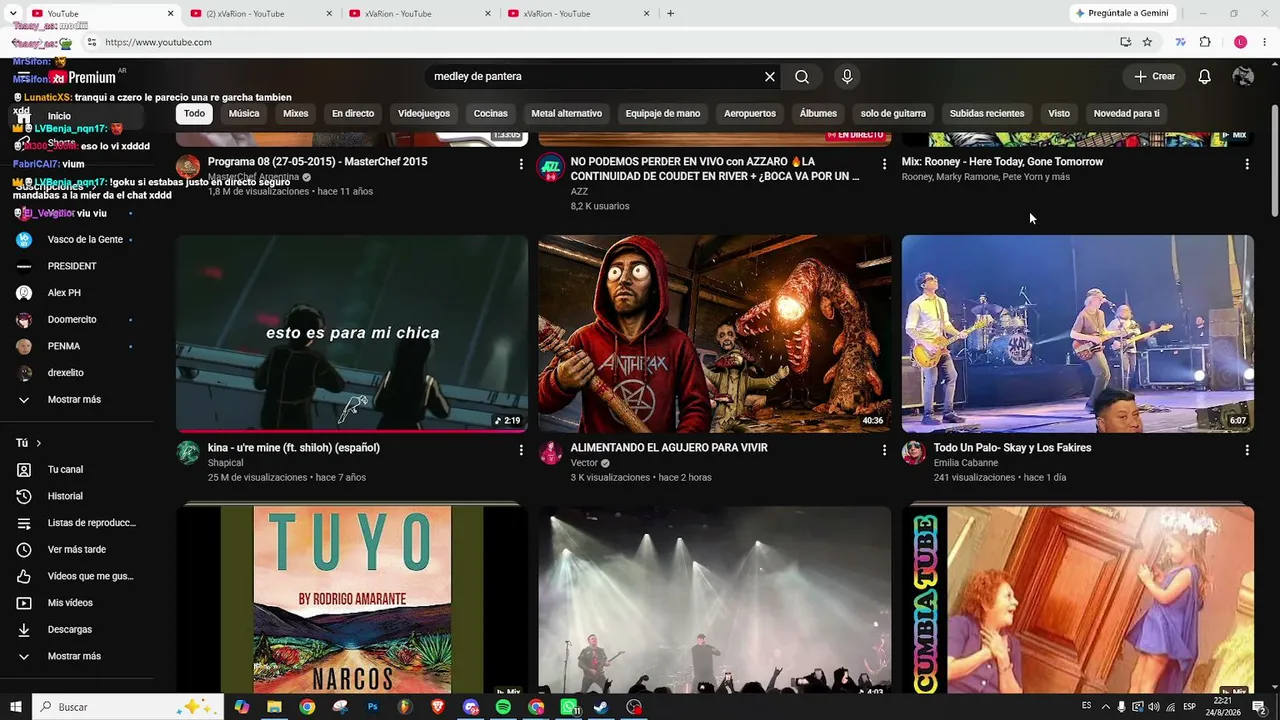Expand the lower Mostrar más under Descargas
Viewport: 1280px width, 720px height.
(76, 656)
